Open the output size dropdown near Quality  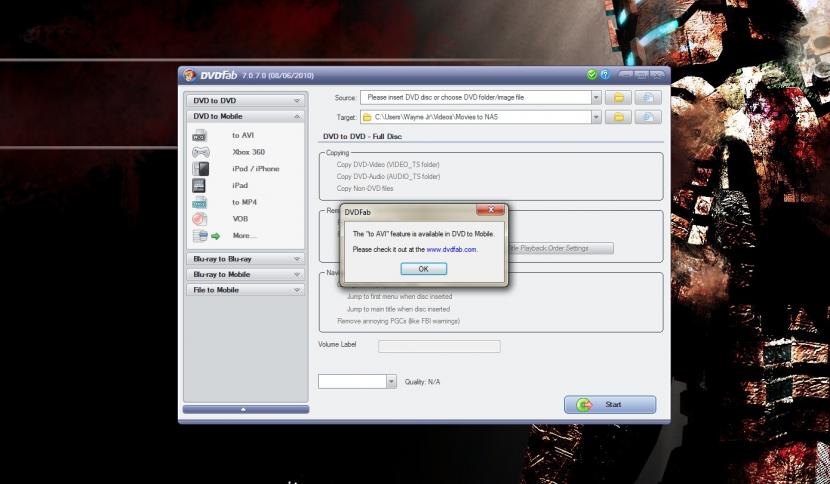[391, 382]
